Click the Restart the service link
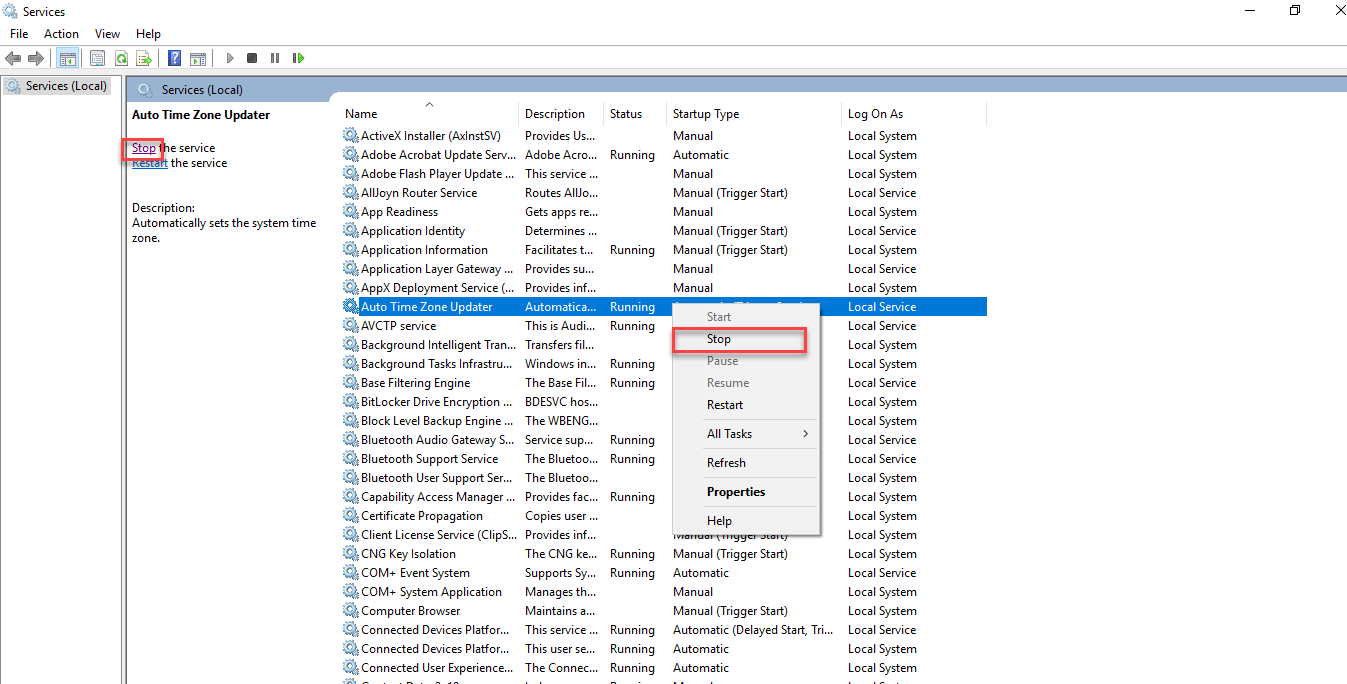This screenshot has height=684, width=1347. pyautogui.click(x=150, y=163)
